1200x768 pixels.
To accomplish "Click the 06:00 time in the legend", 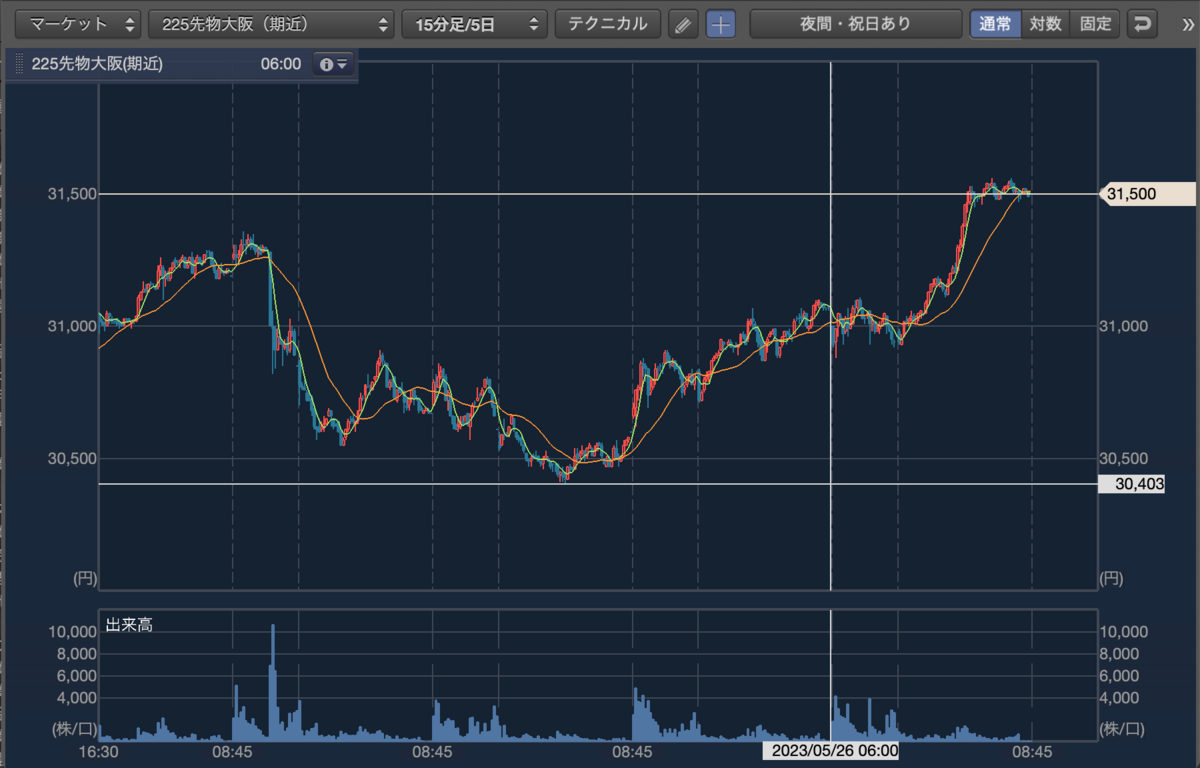I will coord(281,64).
